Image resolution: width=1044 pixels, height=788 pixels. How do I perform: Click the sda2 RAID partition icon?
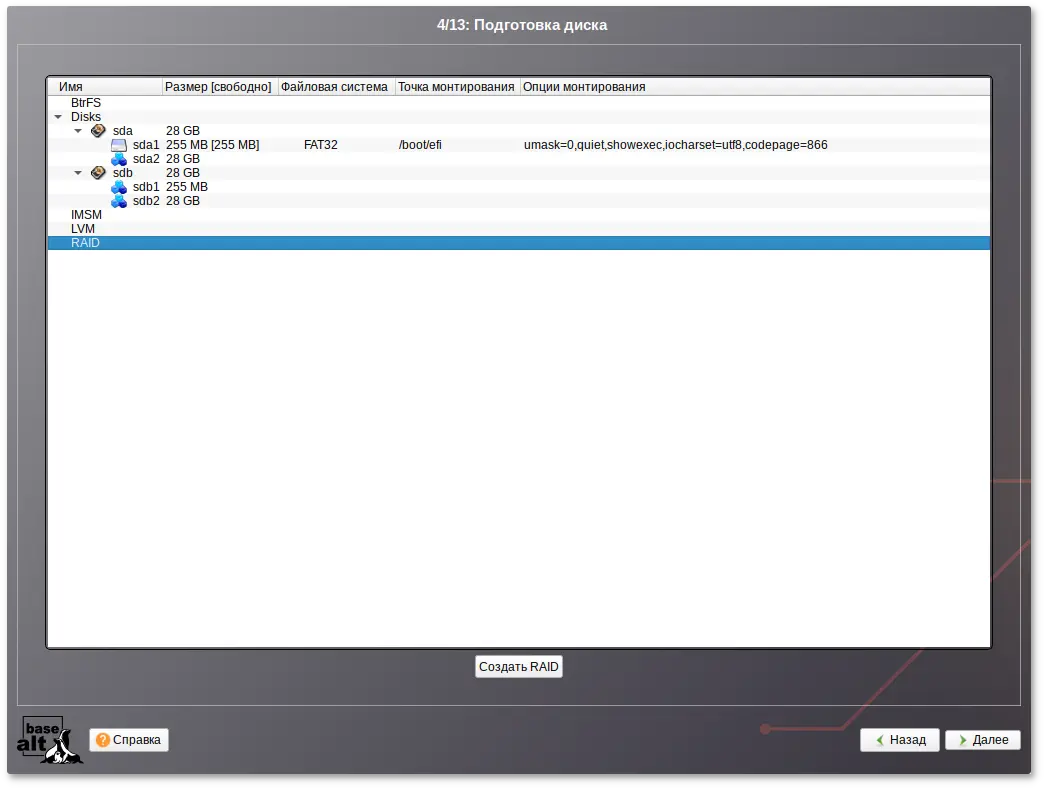(x=119, y=159)
